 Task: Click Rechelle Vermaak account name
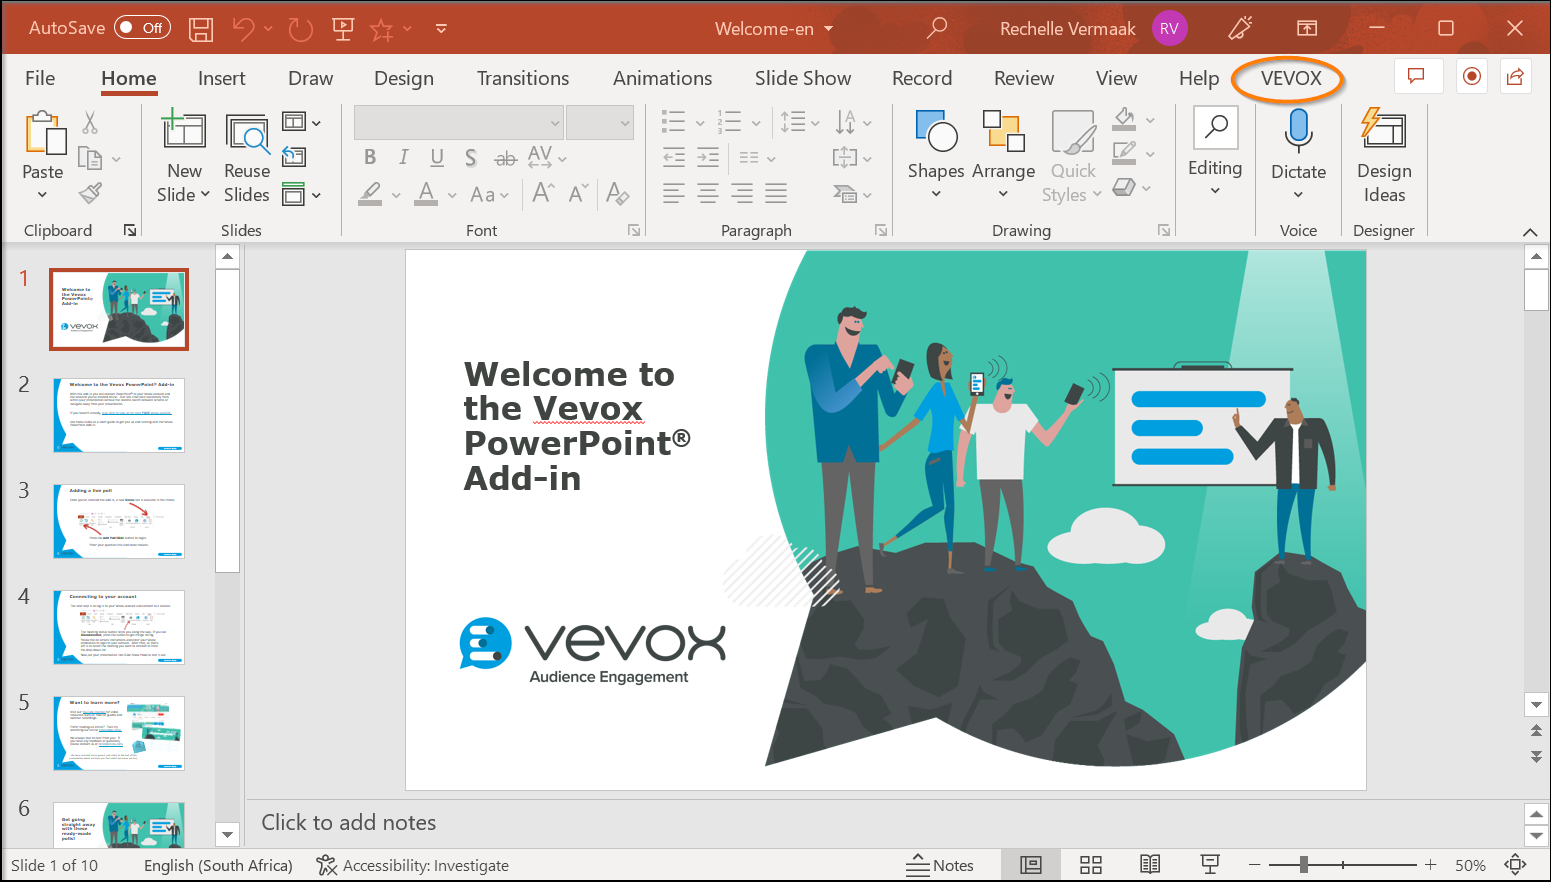(x=1067, y=29)
